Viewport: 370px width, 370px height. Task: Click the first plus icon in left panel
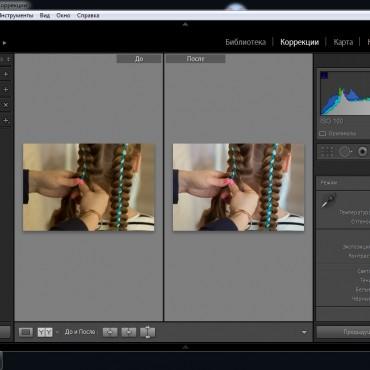[6, 74]
